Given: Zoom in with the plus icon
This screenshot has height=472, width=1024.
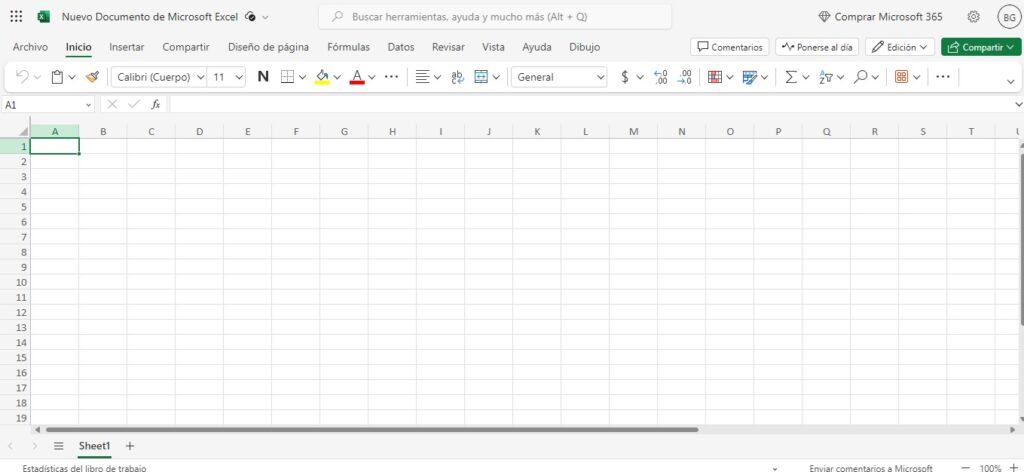Looking at the screenshot, I should point(1014,467).
